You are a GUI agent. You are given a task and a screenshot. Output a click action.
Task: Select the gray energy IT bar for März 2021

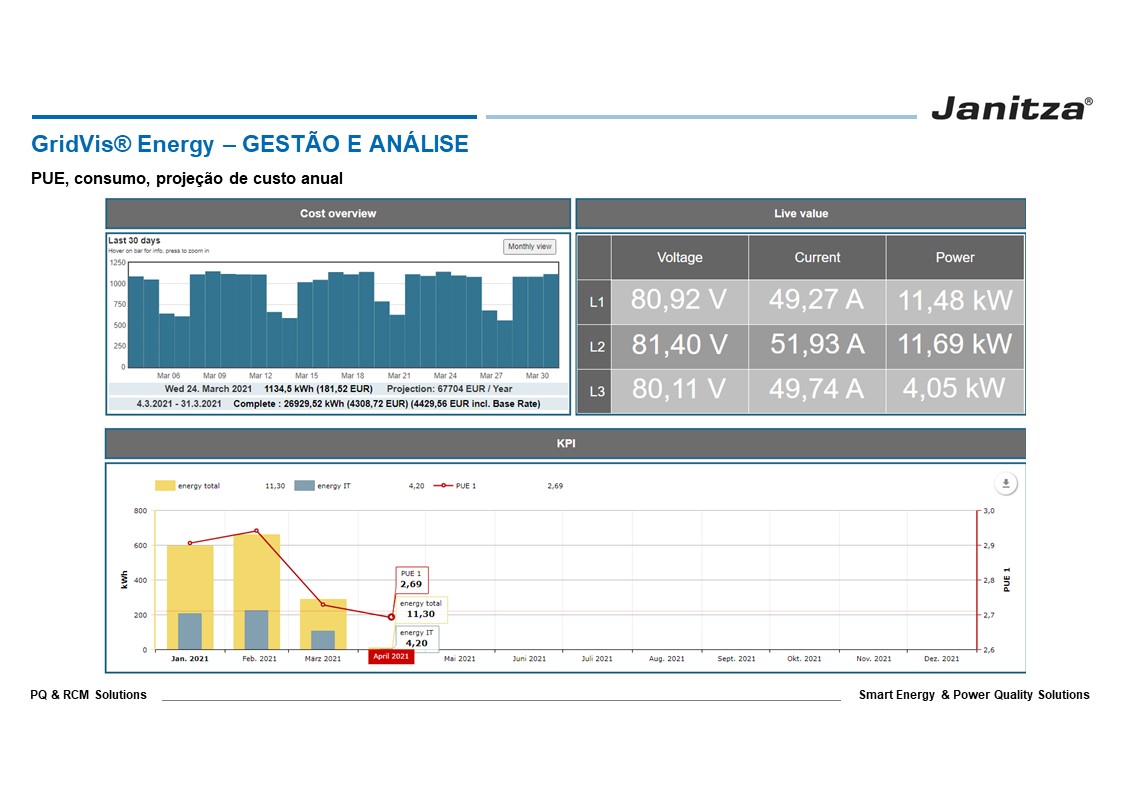pyautogui.click(x=323, y=640)
